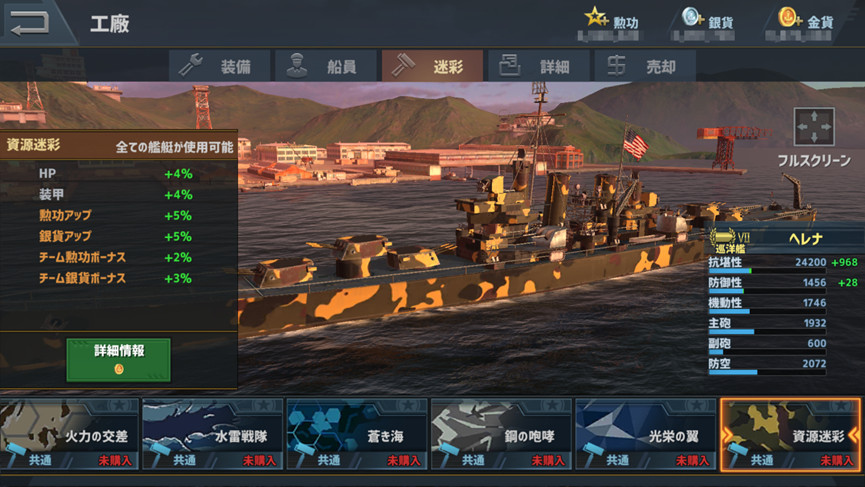Click the 資源迷彩 info panel title
The height and width of the screenshot is (487, 865).
click(x=33, y=145)
